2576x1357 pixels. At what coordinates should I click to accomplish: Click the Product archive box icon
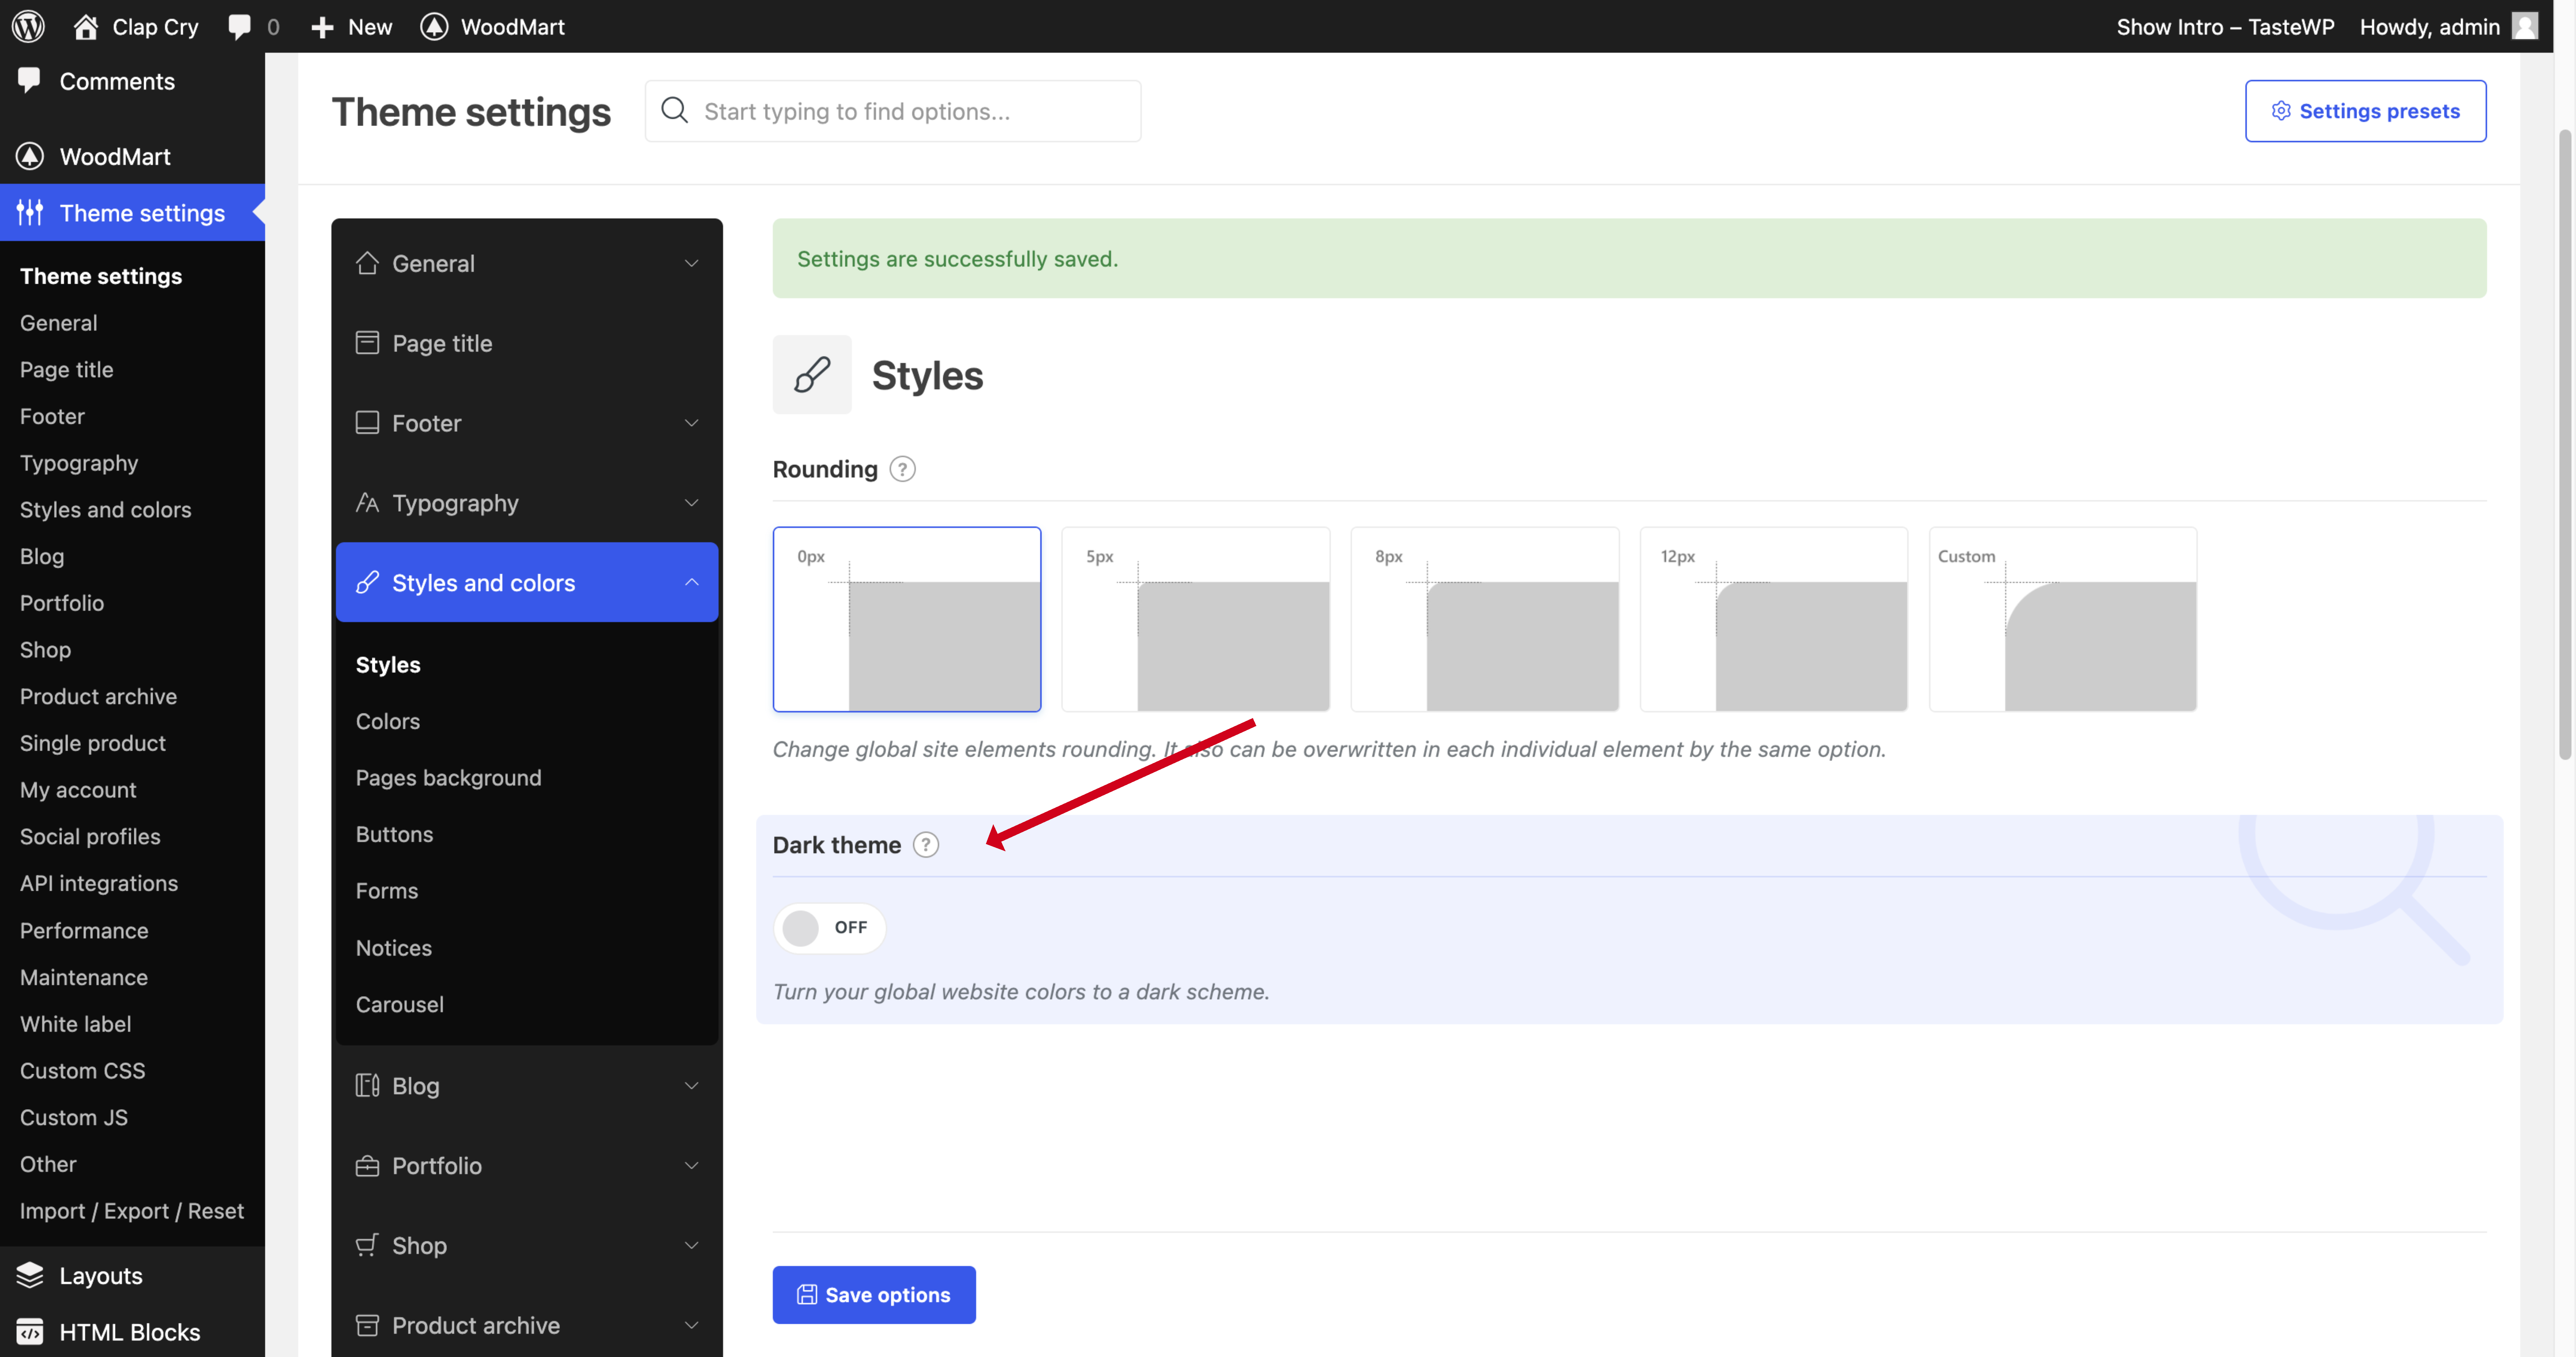[x=367, y=1325]
